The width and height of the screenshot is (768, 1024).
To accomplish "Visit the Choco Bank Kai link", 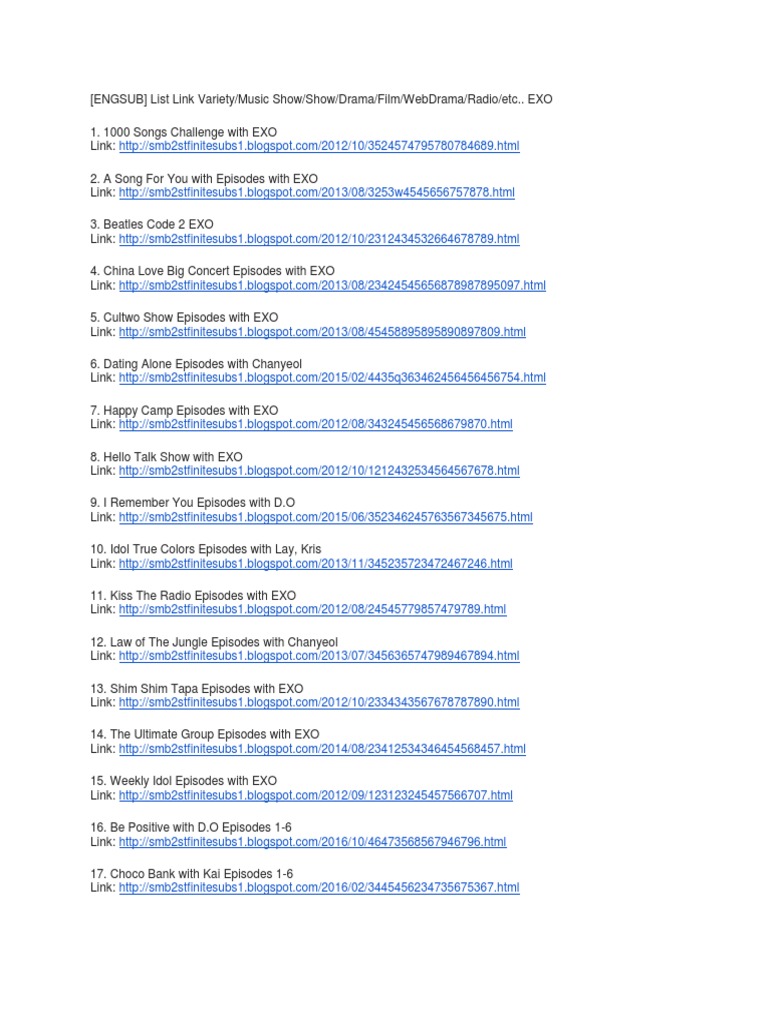I will [319, 888].
